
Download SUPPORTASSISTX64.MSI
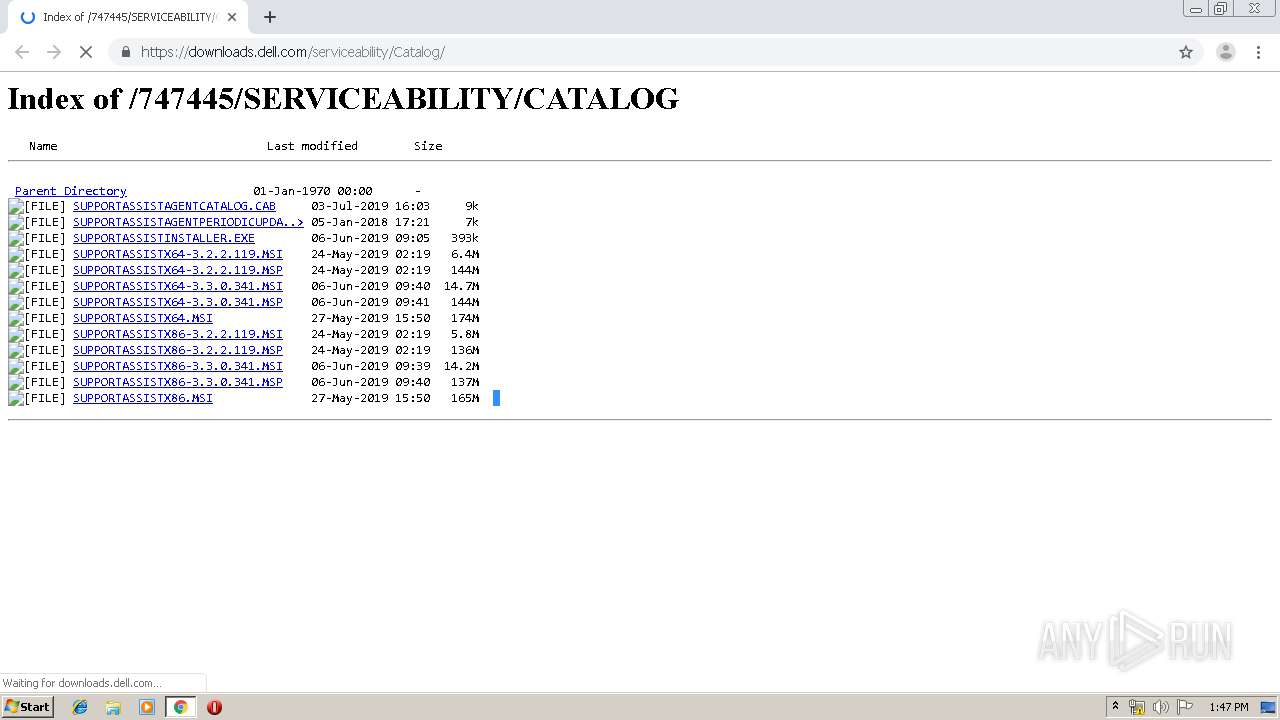click(x=143, y=319)
